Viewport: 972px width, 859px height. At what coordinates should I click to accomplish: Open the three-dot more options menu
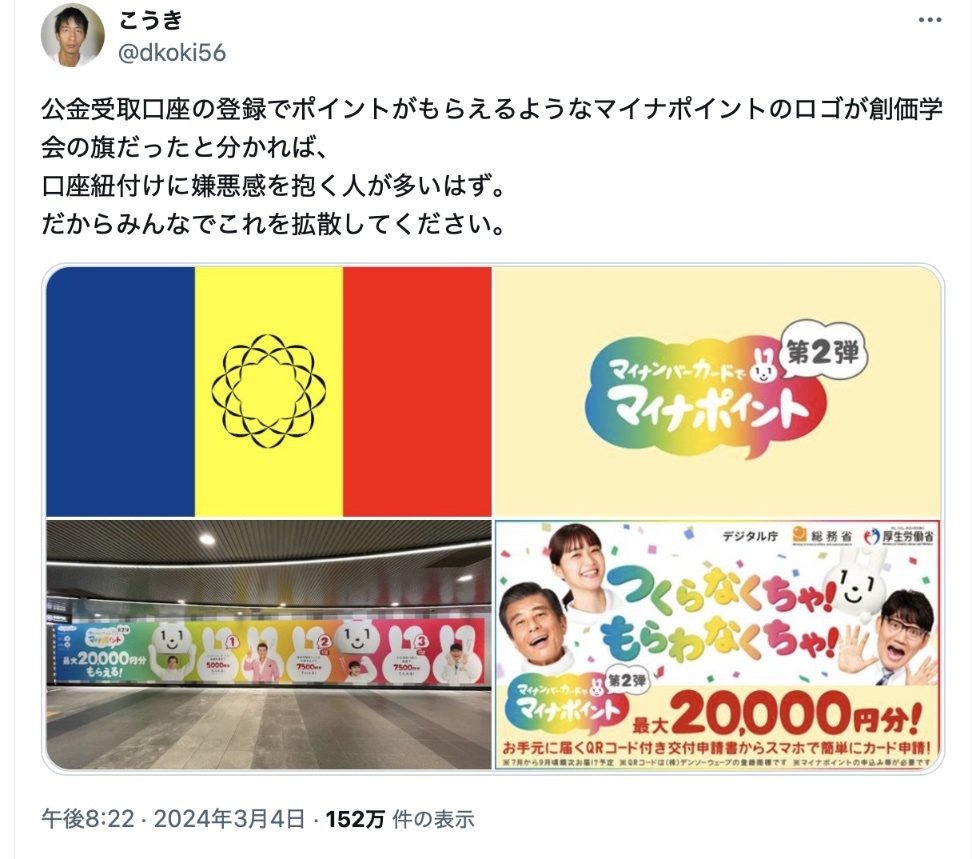(x=930, y=20)
